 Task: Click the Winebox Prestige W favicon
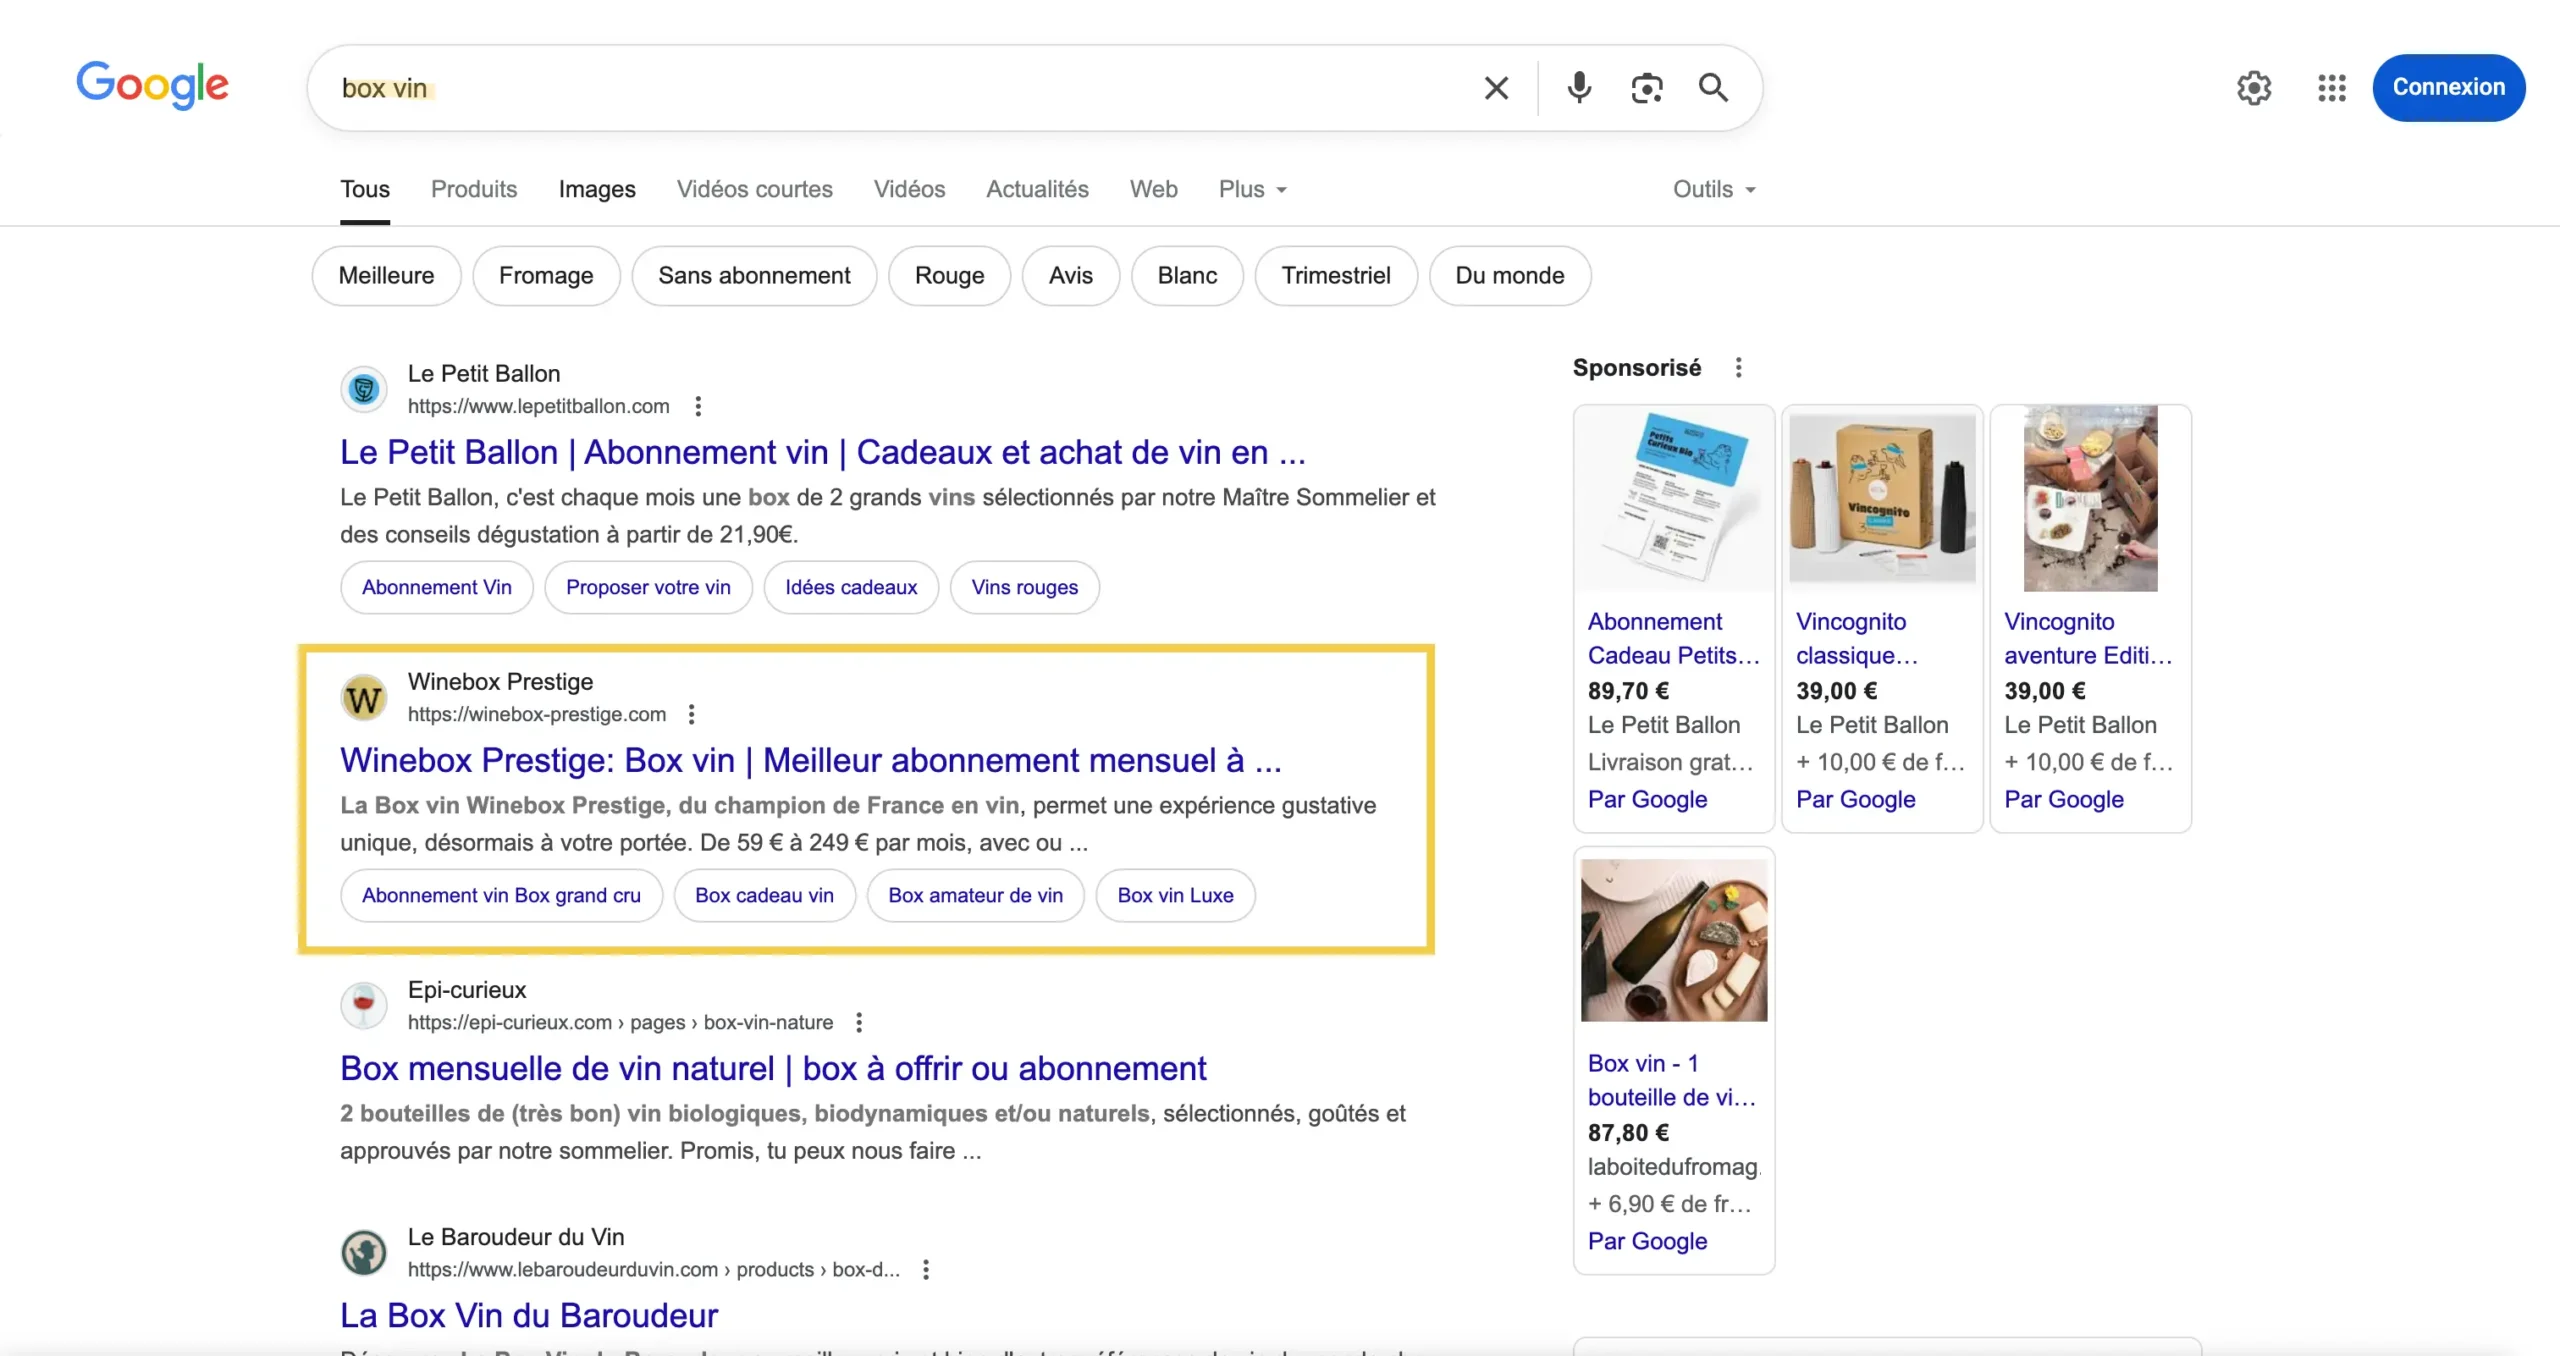click(364, 697)
